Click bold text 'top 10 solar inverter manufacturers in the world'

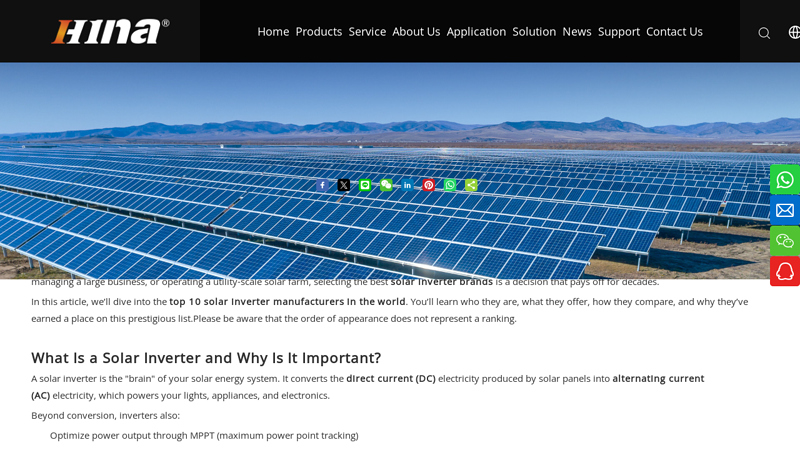point(287,302)
